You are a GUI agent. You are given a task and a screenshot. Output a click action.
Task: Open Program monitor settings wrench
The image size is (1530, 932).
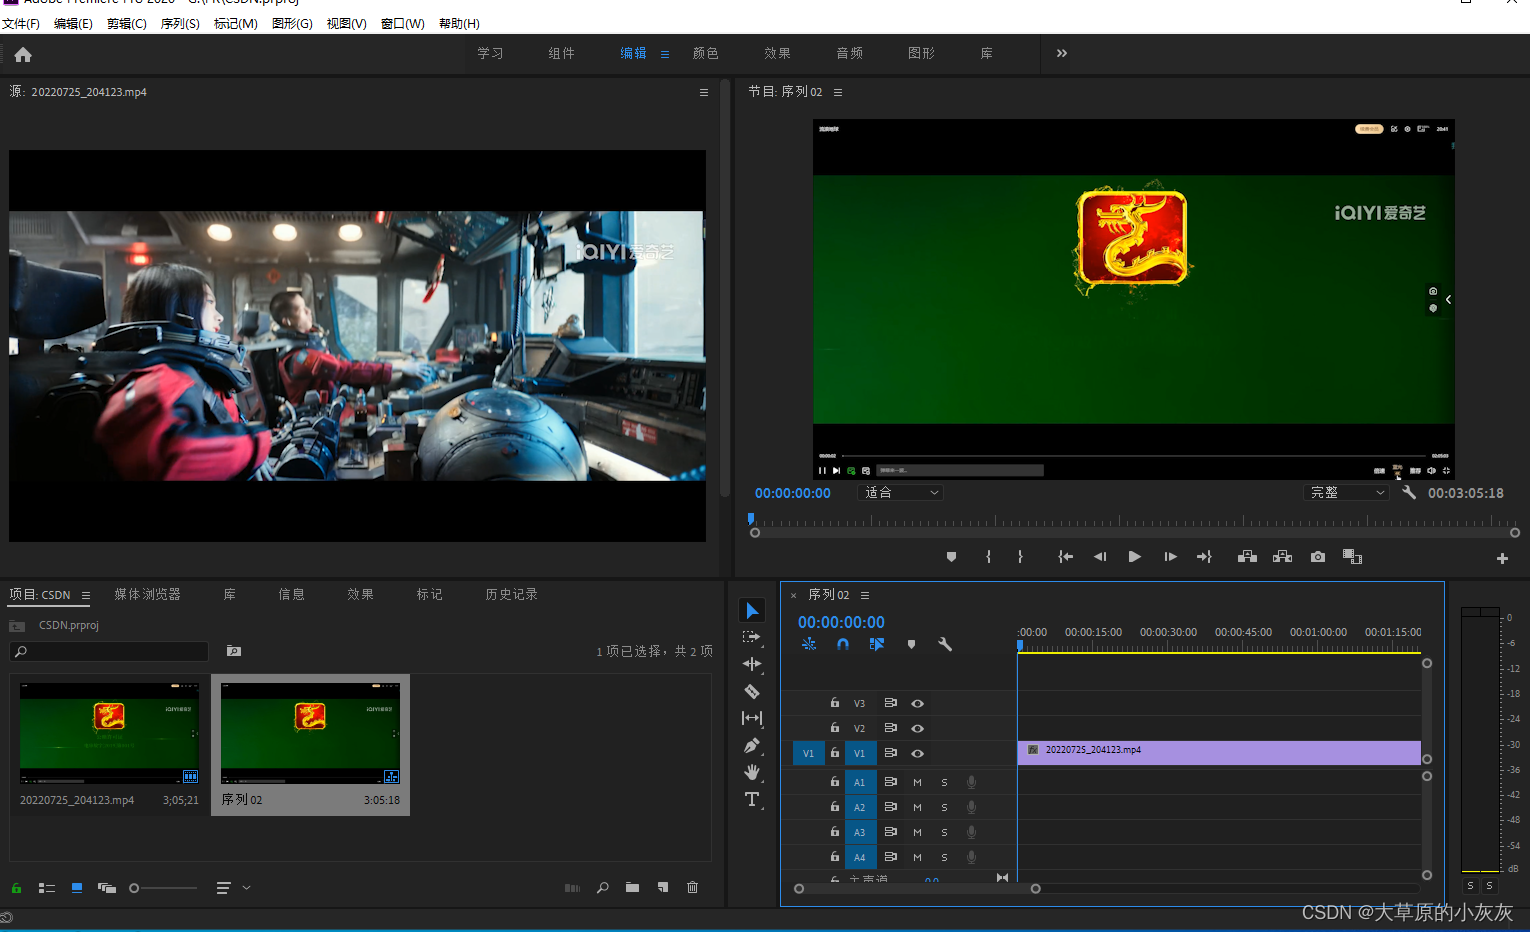1409,492
